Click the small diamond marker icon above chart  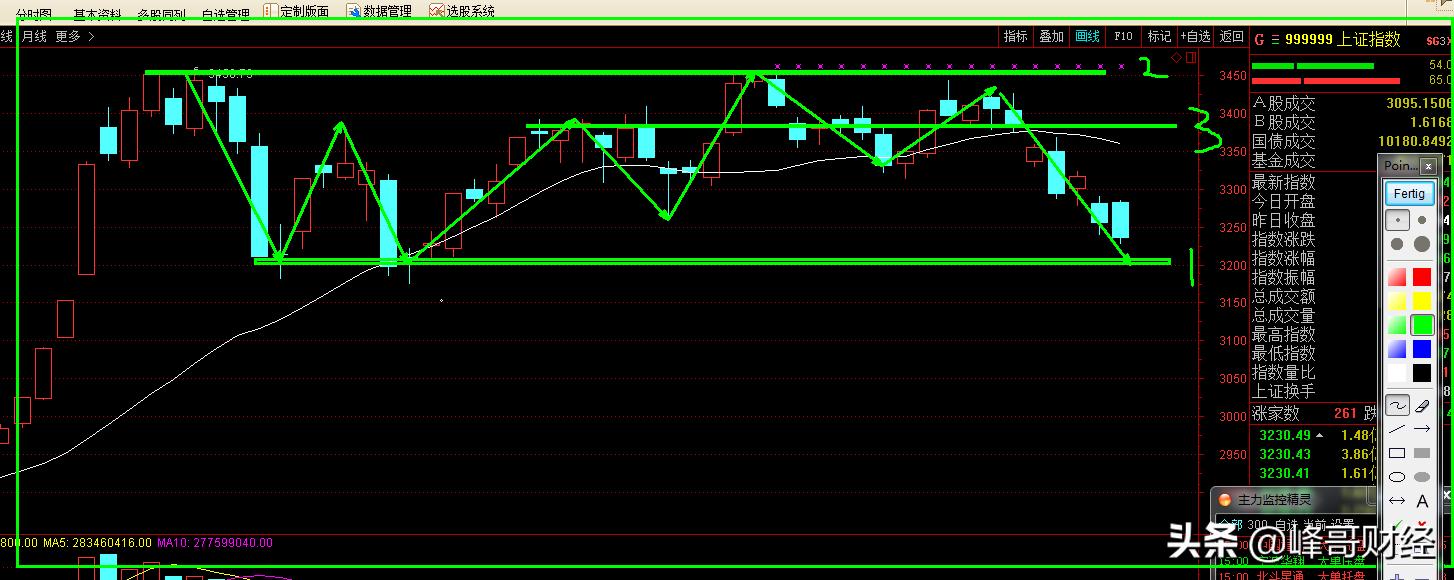(x=1176, y=58)
